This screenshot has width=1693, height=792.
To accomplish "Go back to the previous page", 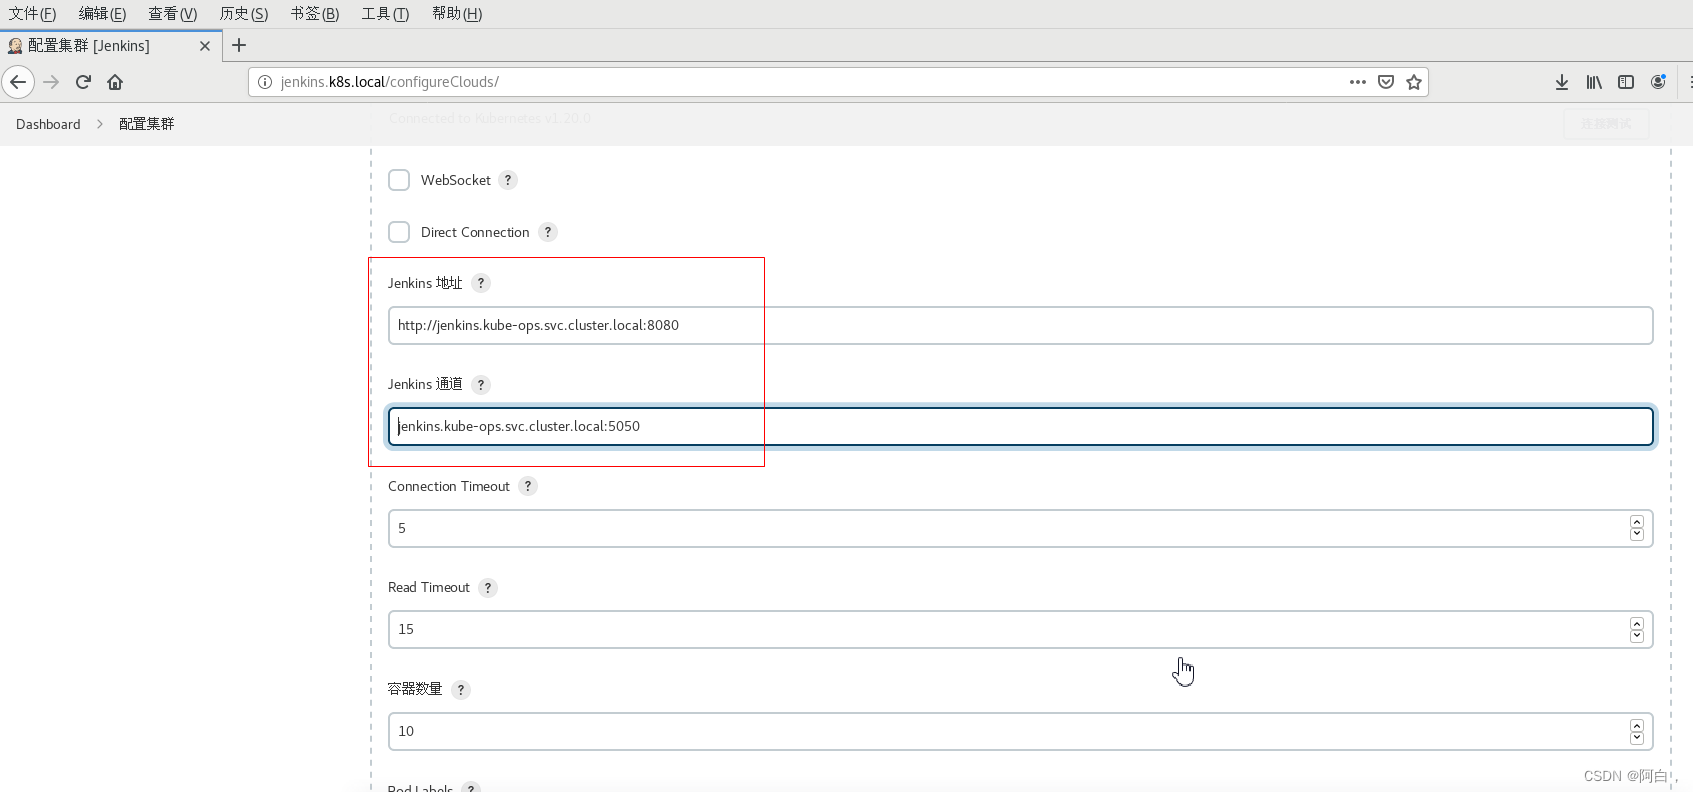I will click(x=18, y=82).
